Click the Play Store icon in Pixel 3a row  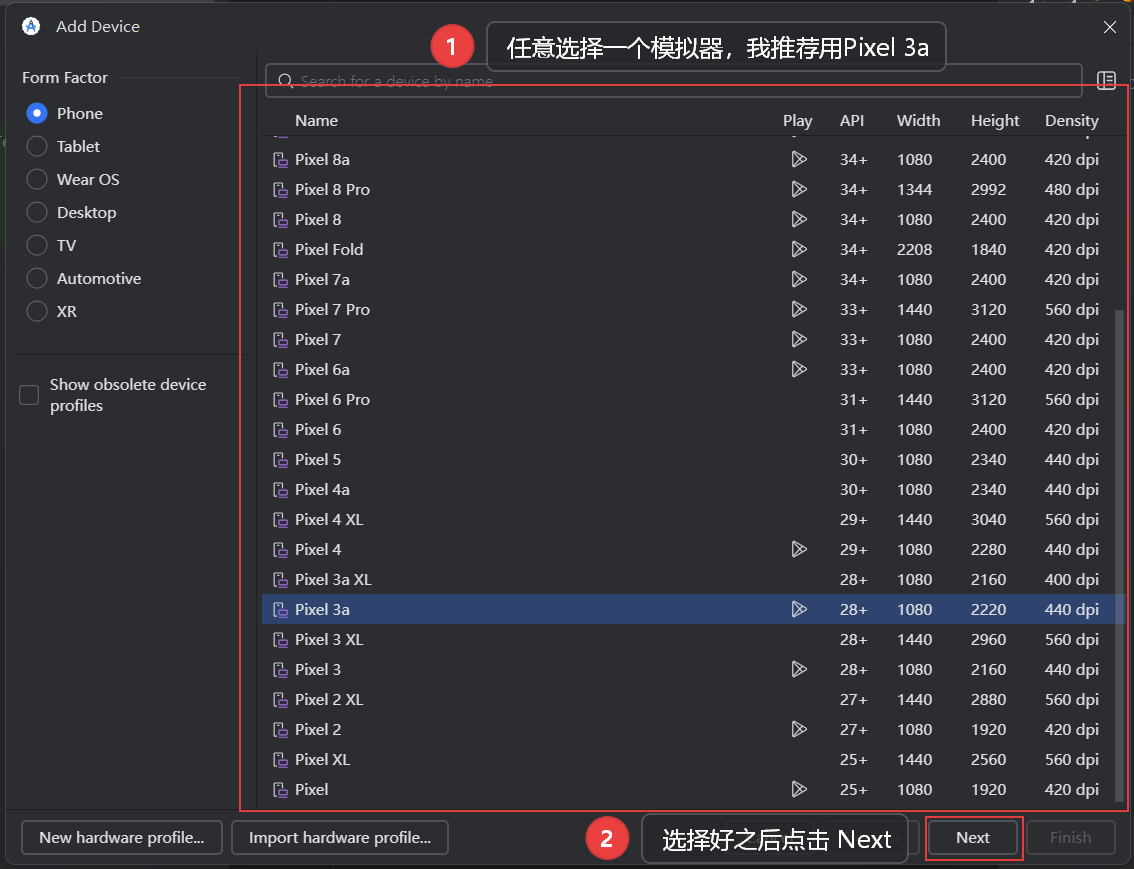coord(798,609)
